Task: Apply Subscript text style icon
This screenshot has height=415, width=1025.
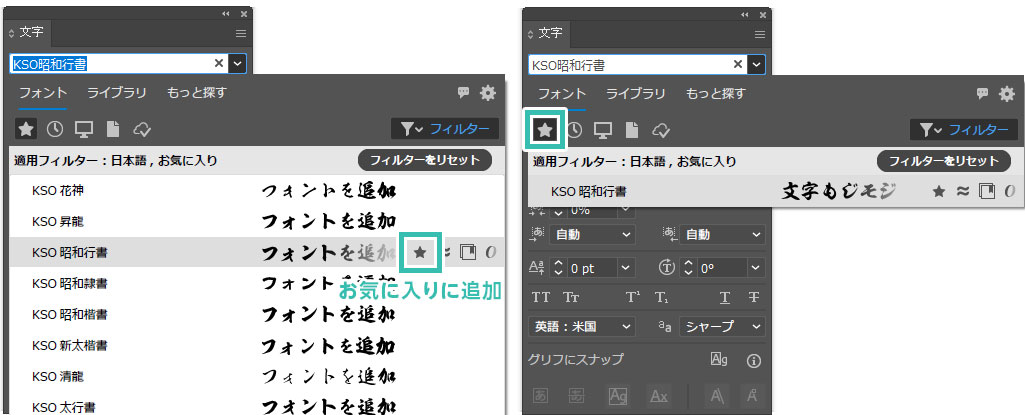Action: pyautogui.click(x=661, y=297)
